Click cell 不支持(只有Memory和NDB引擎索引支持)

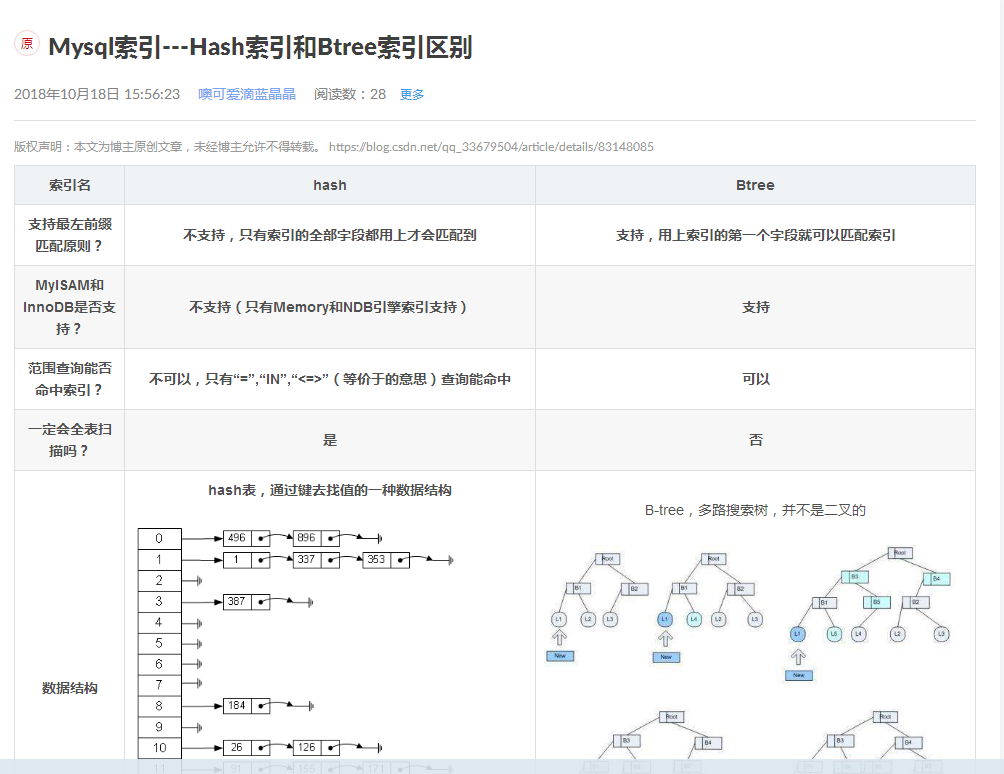pos(330,307)
